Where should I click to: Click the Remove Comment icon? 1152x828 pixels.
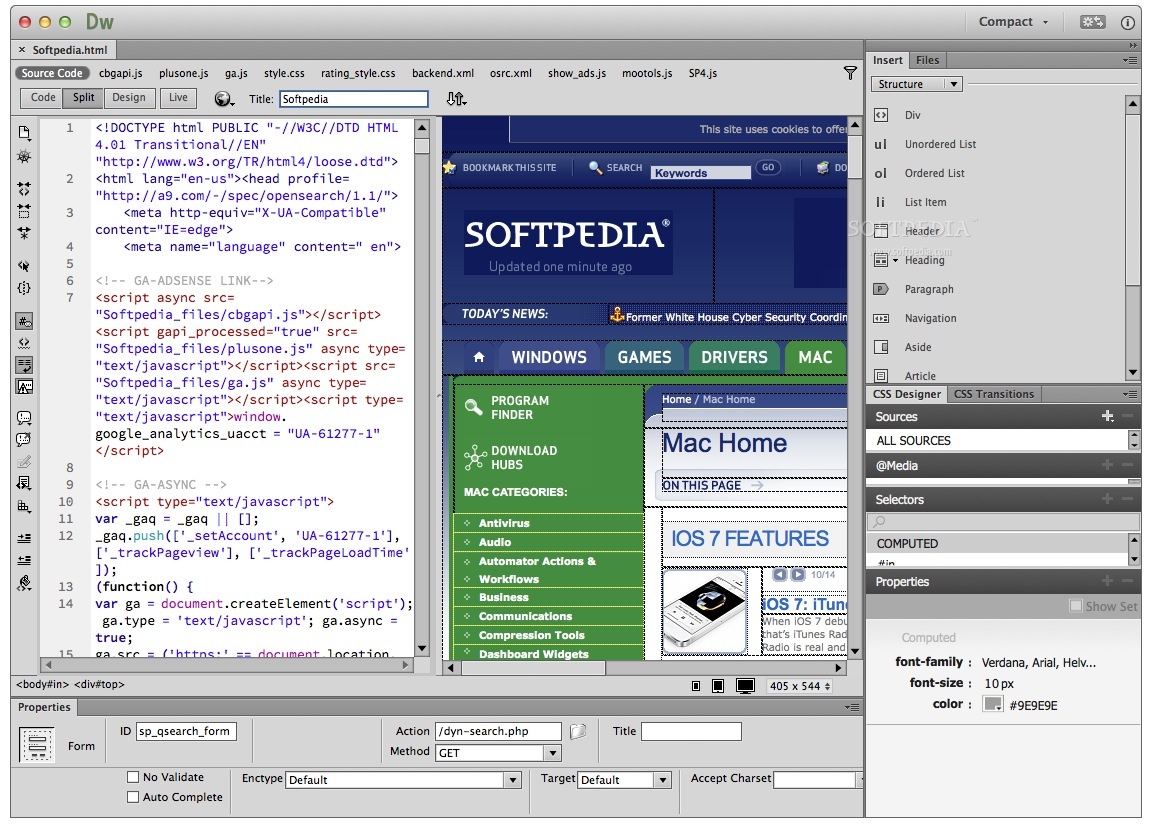24,440
